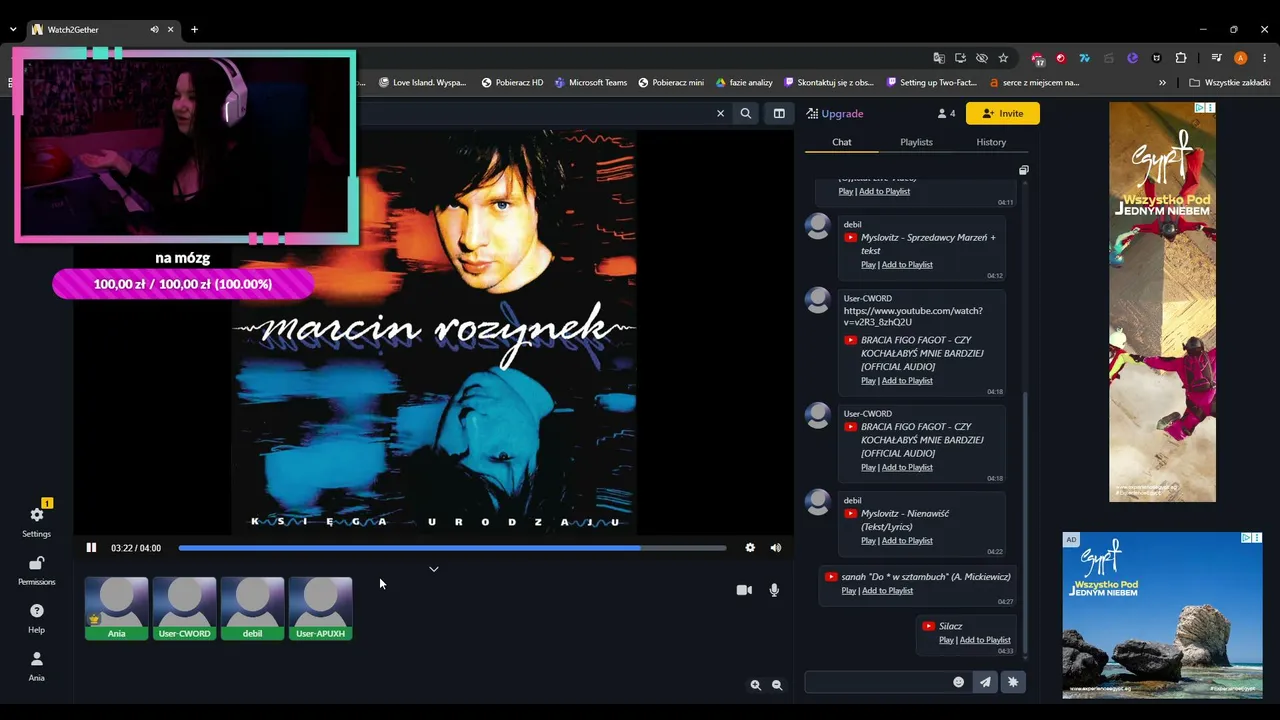Close the Watch2Gether browser tab
Viewport: 1280px width, 720px height.
(x=171, y=30)
